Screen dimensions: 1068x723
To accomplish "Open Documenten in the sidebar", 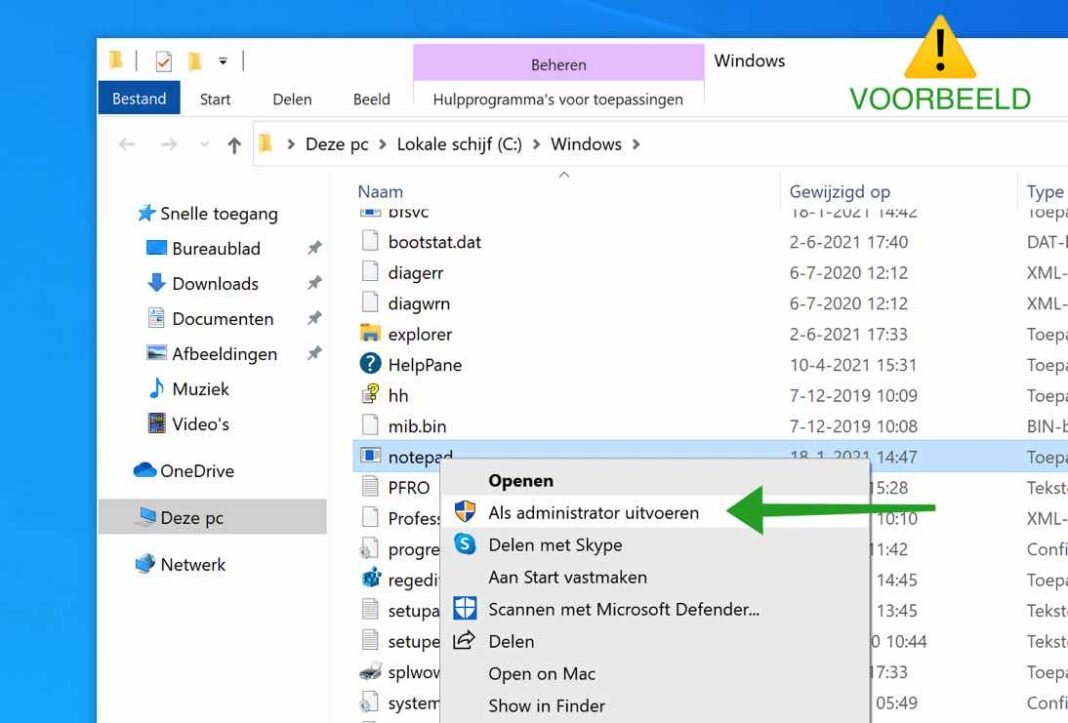I will click(x=223, y=319).
